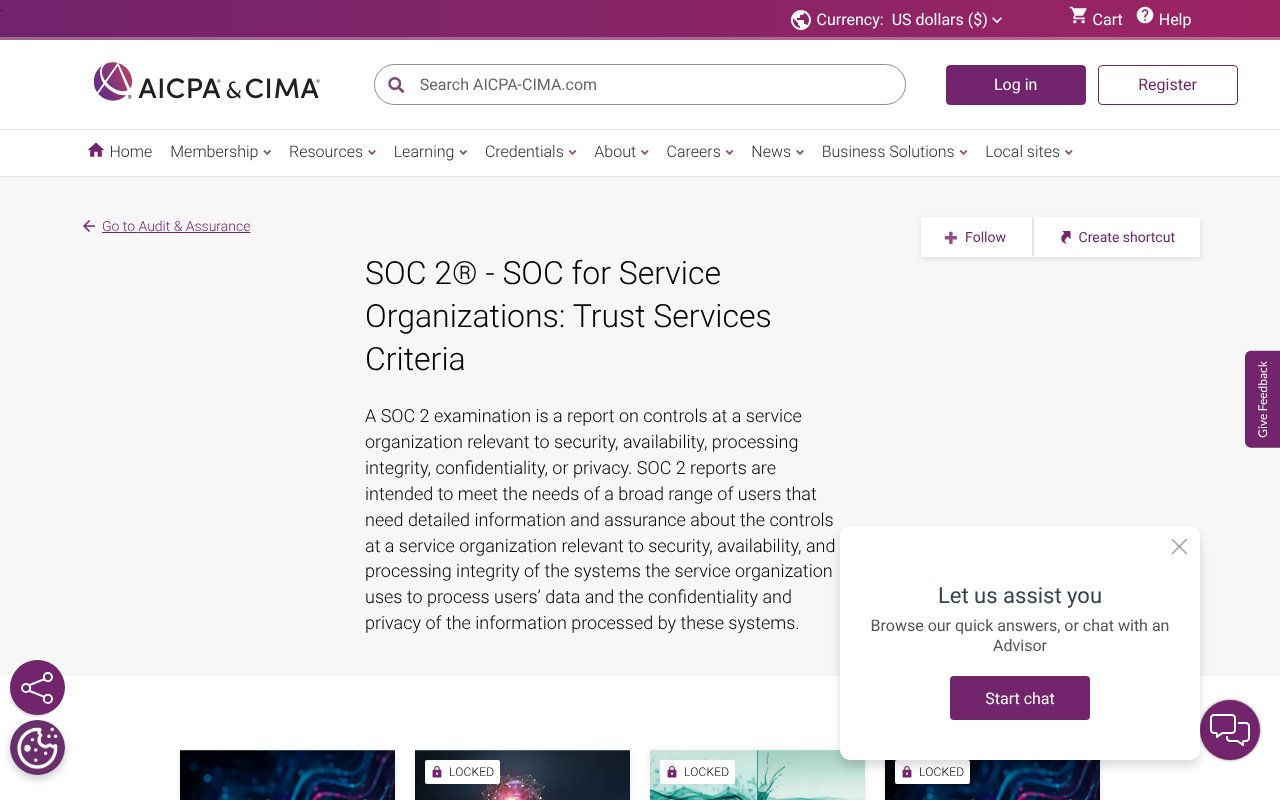The height and width of the screenshot is (800, 1280).
Task: Open the shopping Cart
Action: point(1094,19)
